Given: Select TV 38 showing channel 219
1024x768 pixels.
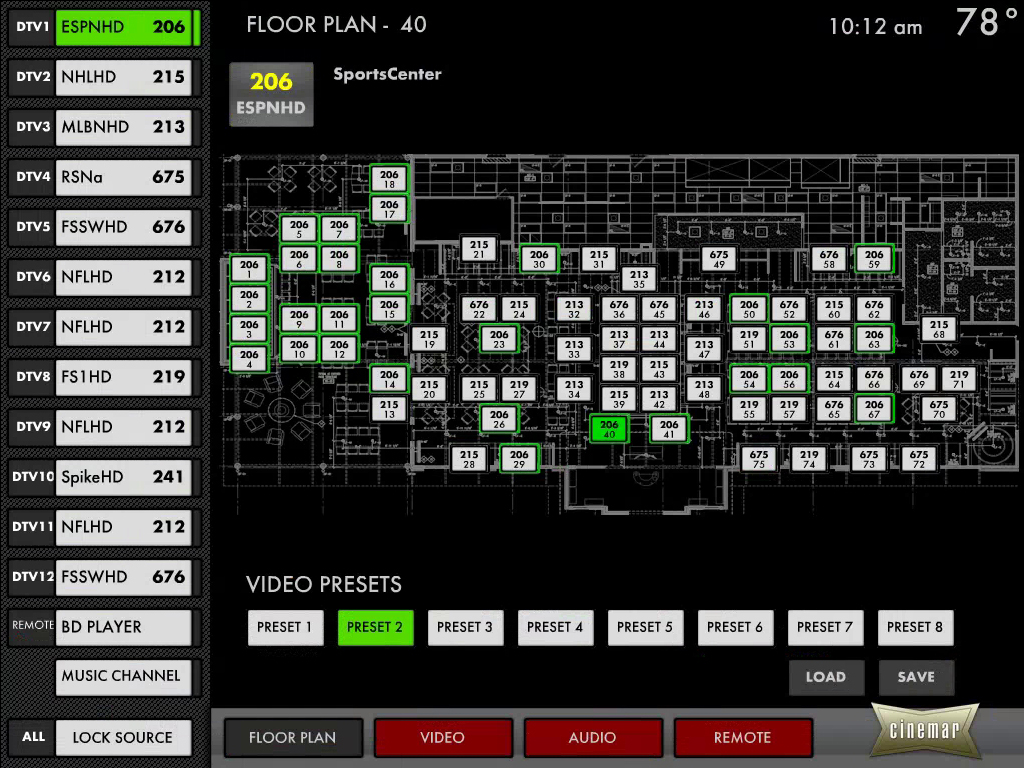Looking at the screenshot, I should tap(619, 369).
